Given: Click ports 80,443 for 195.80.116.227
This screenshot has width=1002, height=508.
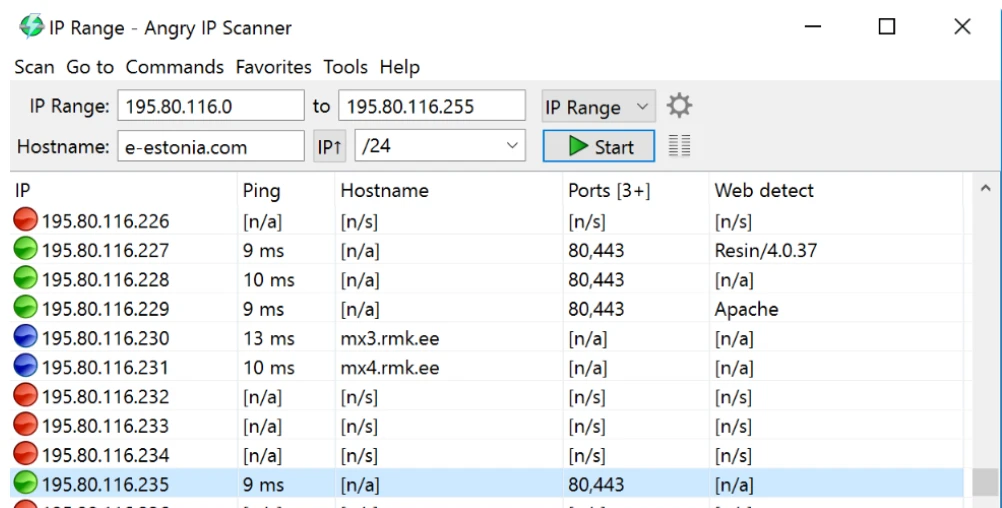Looking at the screenshot, I should point(596,250).
